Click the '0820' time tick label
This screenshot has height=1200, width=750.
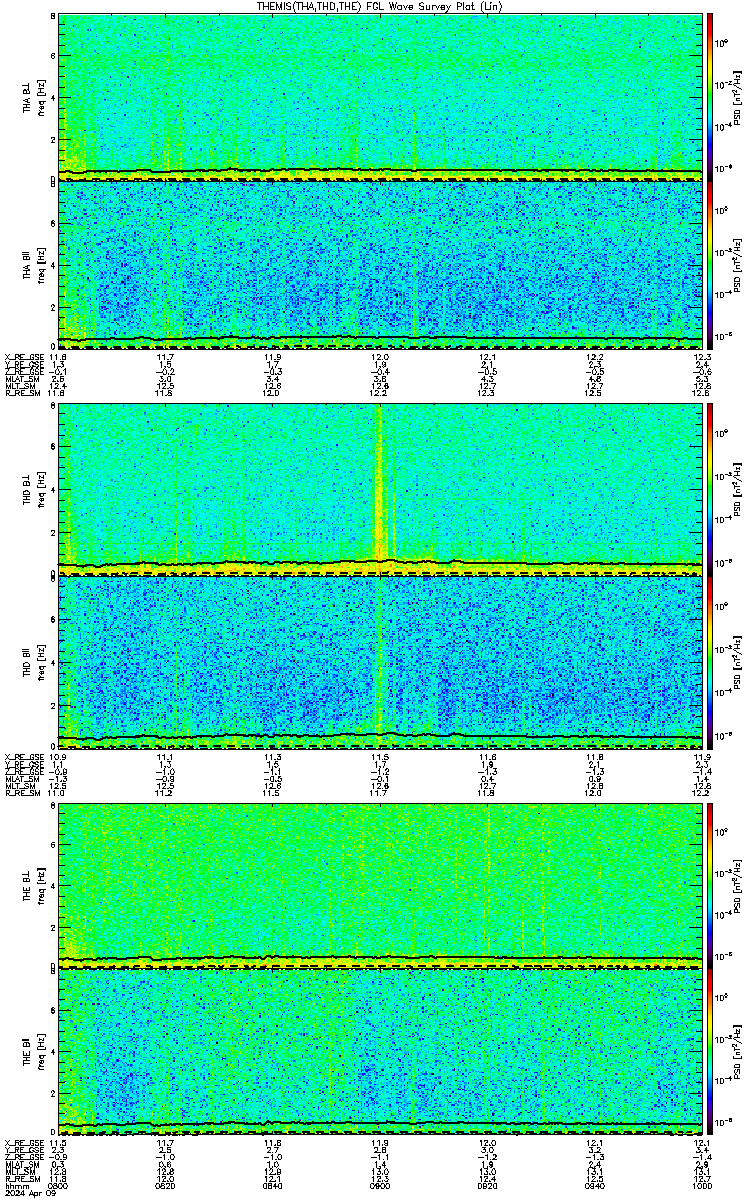[x=165, y=1187]
